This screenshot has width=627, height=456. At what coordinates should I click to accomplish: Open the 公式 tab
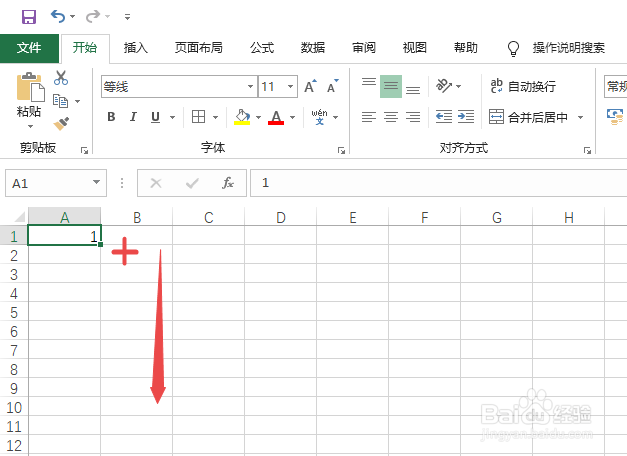pyautogui.click(x=262, y=48)
